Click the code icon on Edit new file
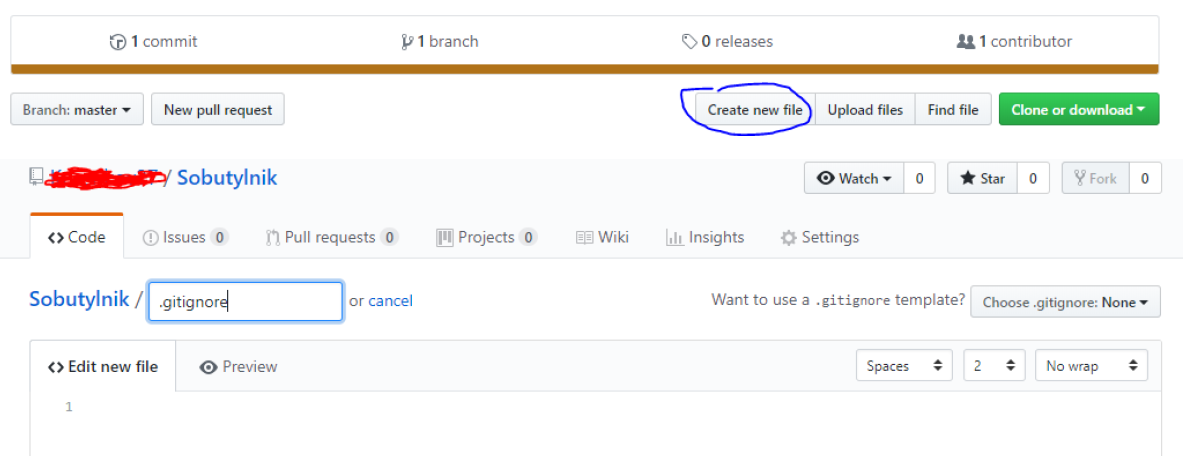The image size is (1183, 471). 56,368
